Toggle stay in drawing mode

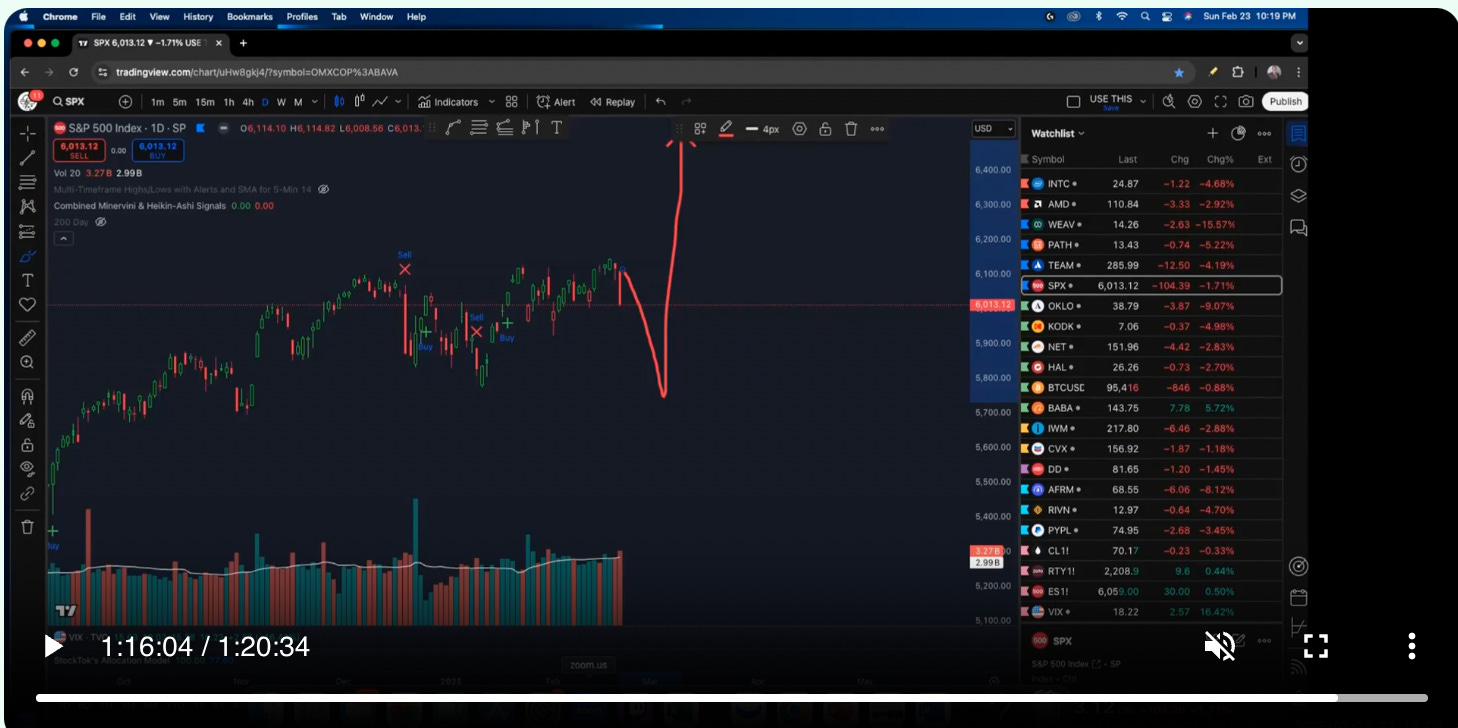pos(27,420)
